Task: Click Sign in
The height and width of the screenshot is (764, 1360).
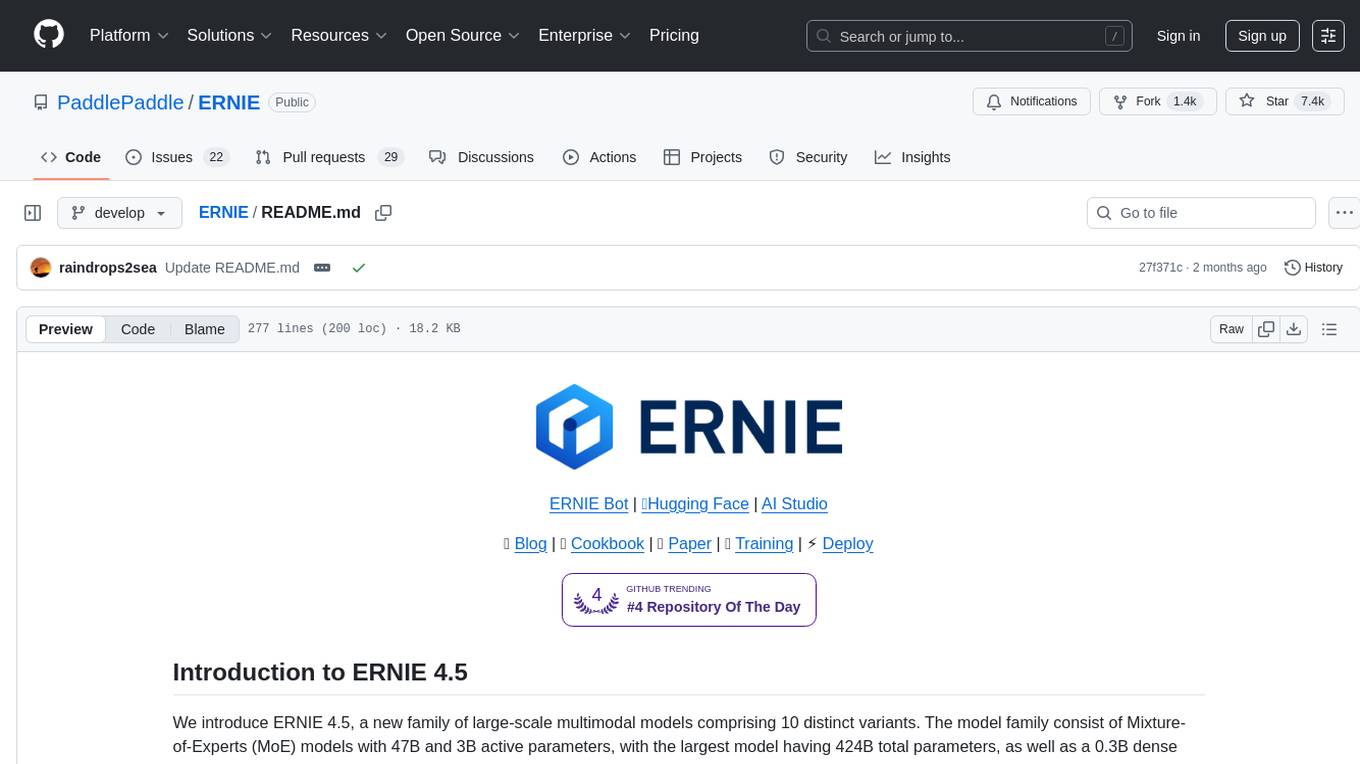Action: tap(1178, 36)
